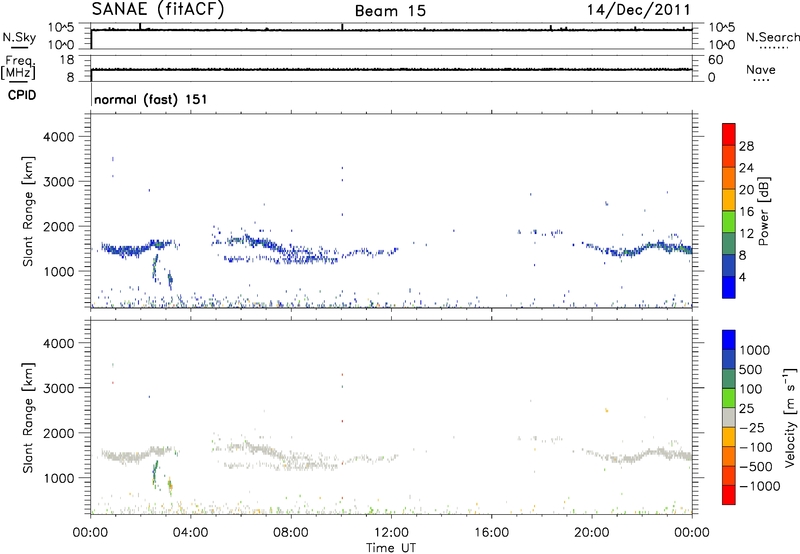Click the 28 dB power colorbar label

[746, 146]
